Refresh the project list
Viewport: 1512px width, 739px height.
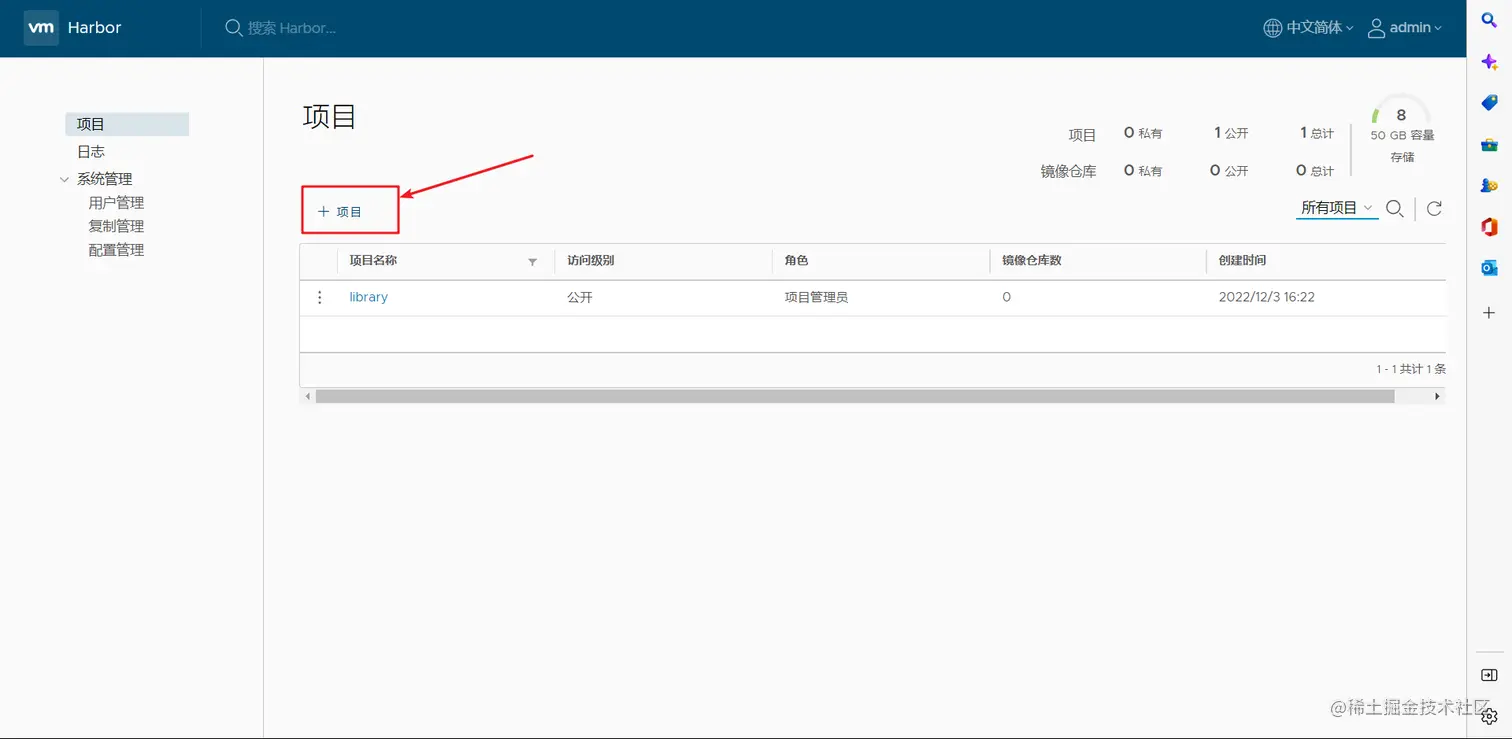1434,208
